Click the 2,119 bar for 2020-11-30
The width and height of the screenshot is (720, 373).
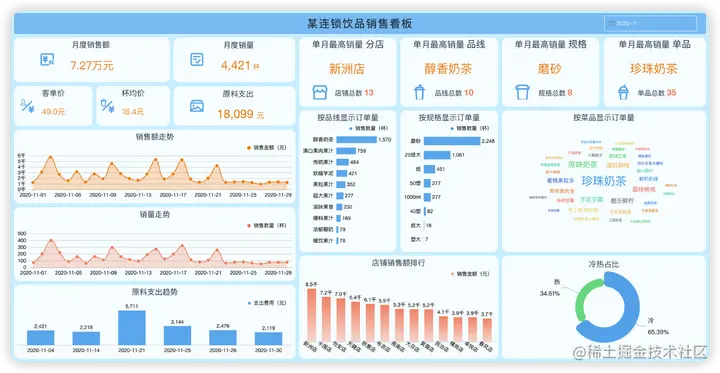269,339
